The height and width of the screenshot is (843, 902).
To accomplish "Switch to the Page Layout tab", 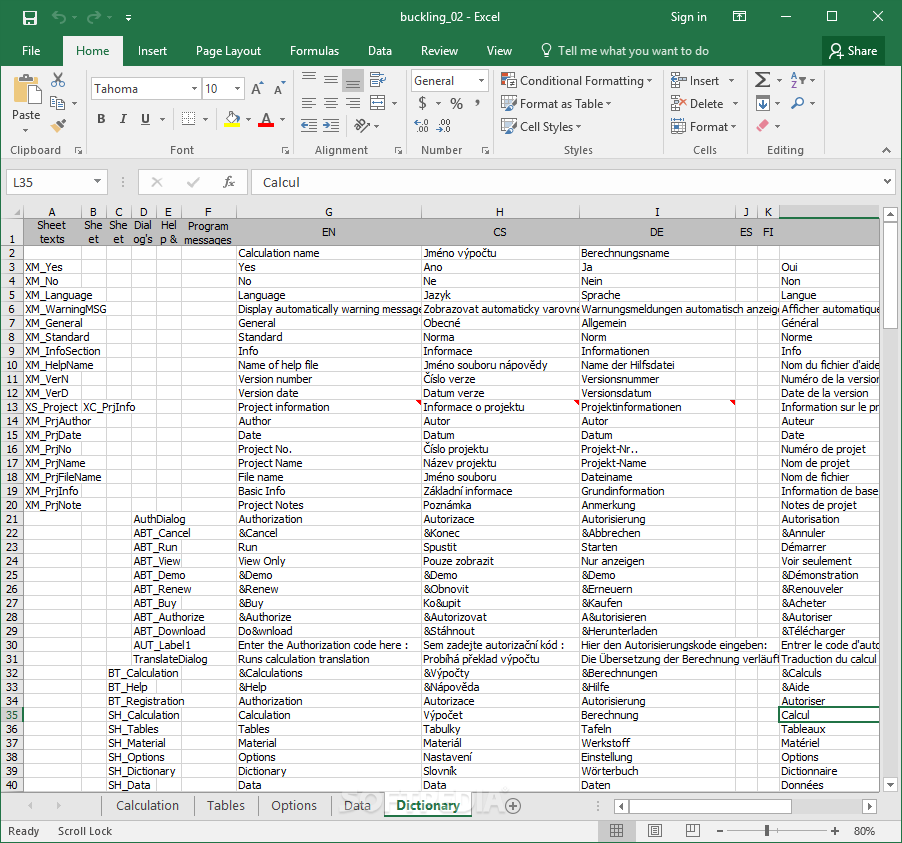I will (x=228, y=51).
